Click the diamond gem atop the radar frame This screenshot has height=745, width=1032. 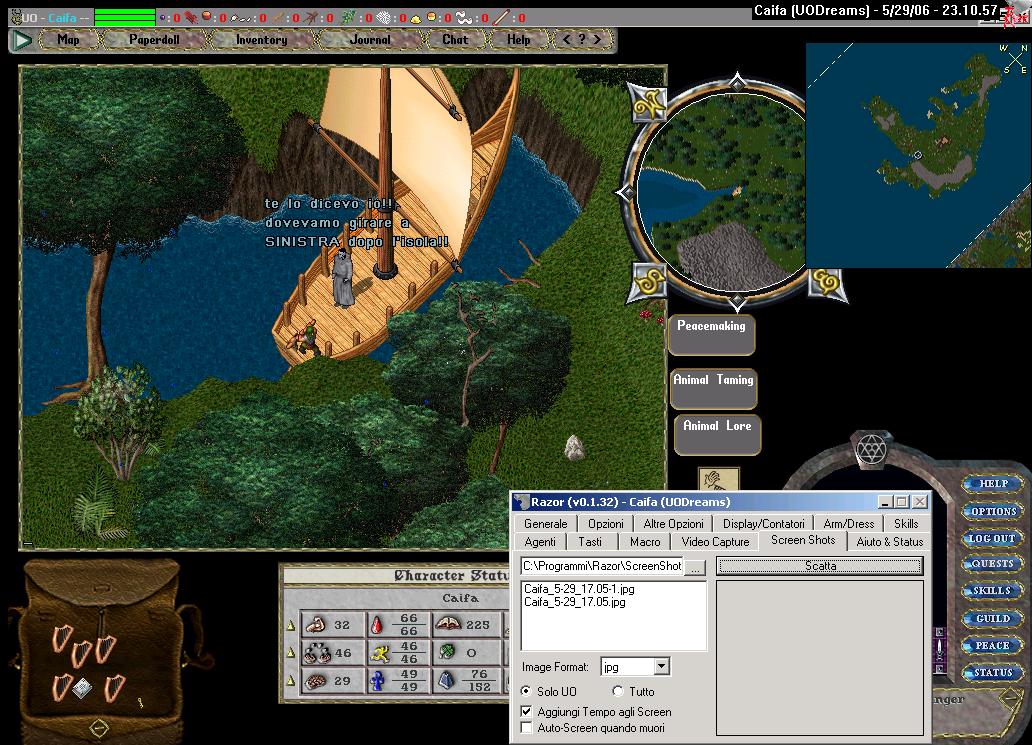point(737,82)
